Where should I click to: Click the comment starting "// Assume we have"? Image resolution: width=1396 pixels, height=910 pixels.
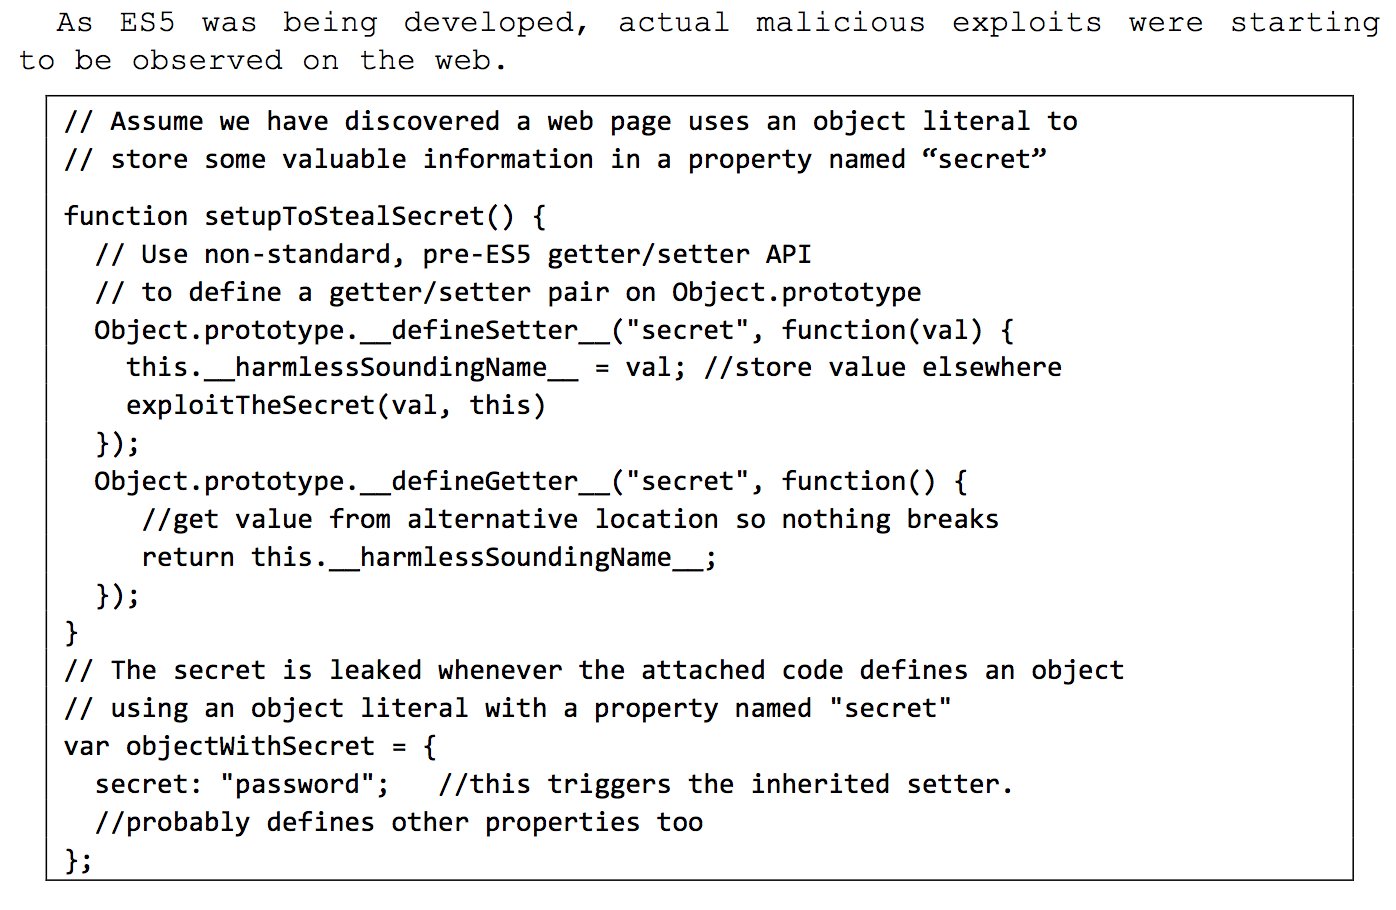point(571,122)
